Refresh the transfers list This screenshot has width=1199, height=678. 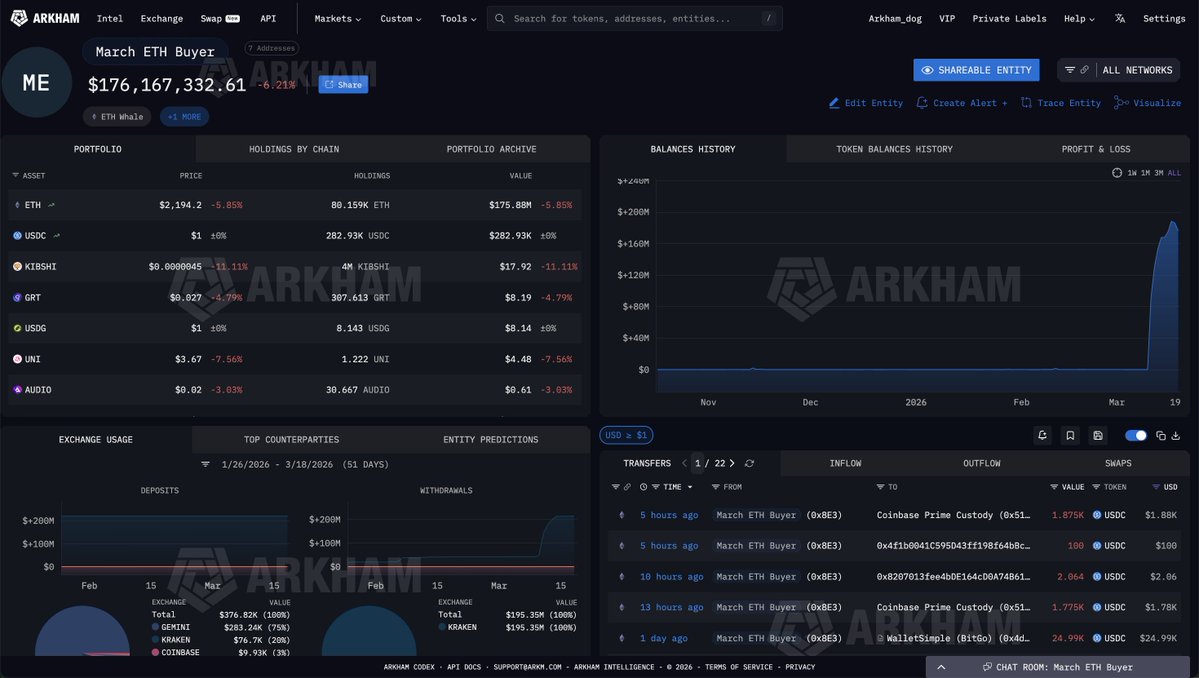749,463
